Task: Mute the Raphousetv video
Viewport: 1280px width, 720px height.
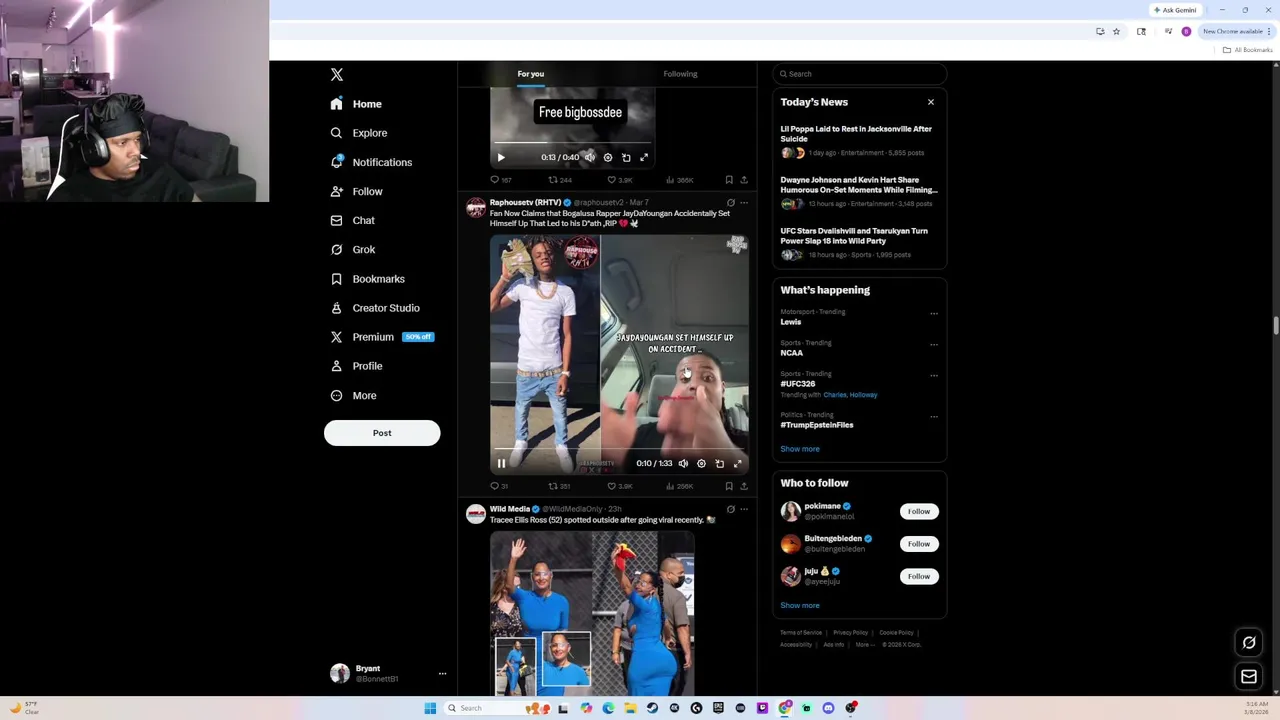Action: tap(683, 463)
